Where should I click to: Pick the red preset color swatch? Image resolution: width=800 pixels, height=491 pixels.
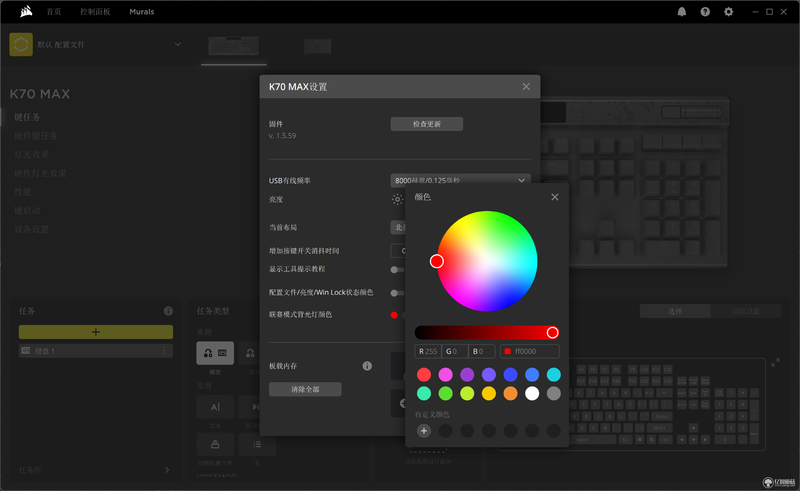pyautogui.click(x=424, y=375)
